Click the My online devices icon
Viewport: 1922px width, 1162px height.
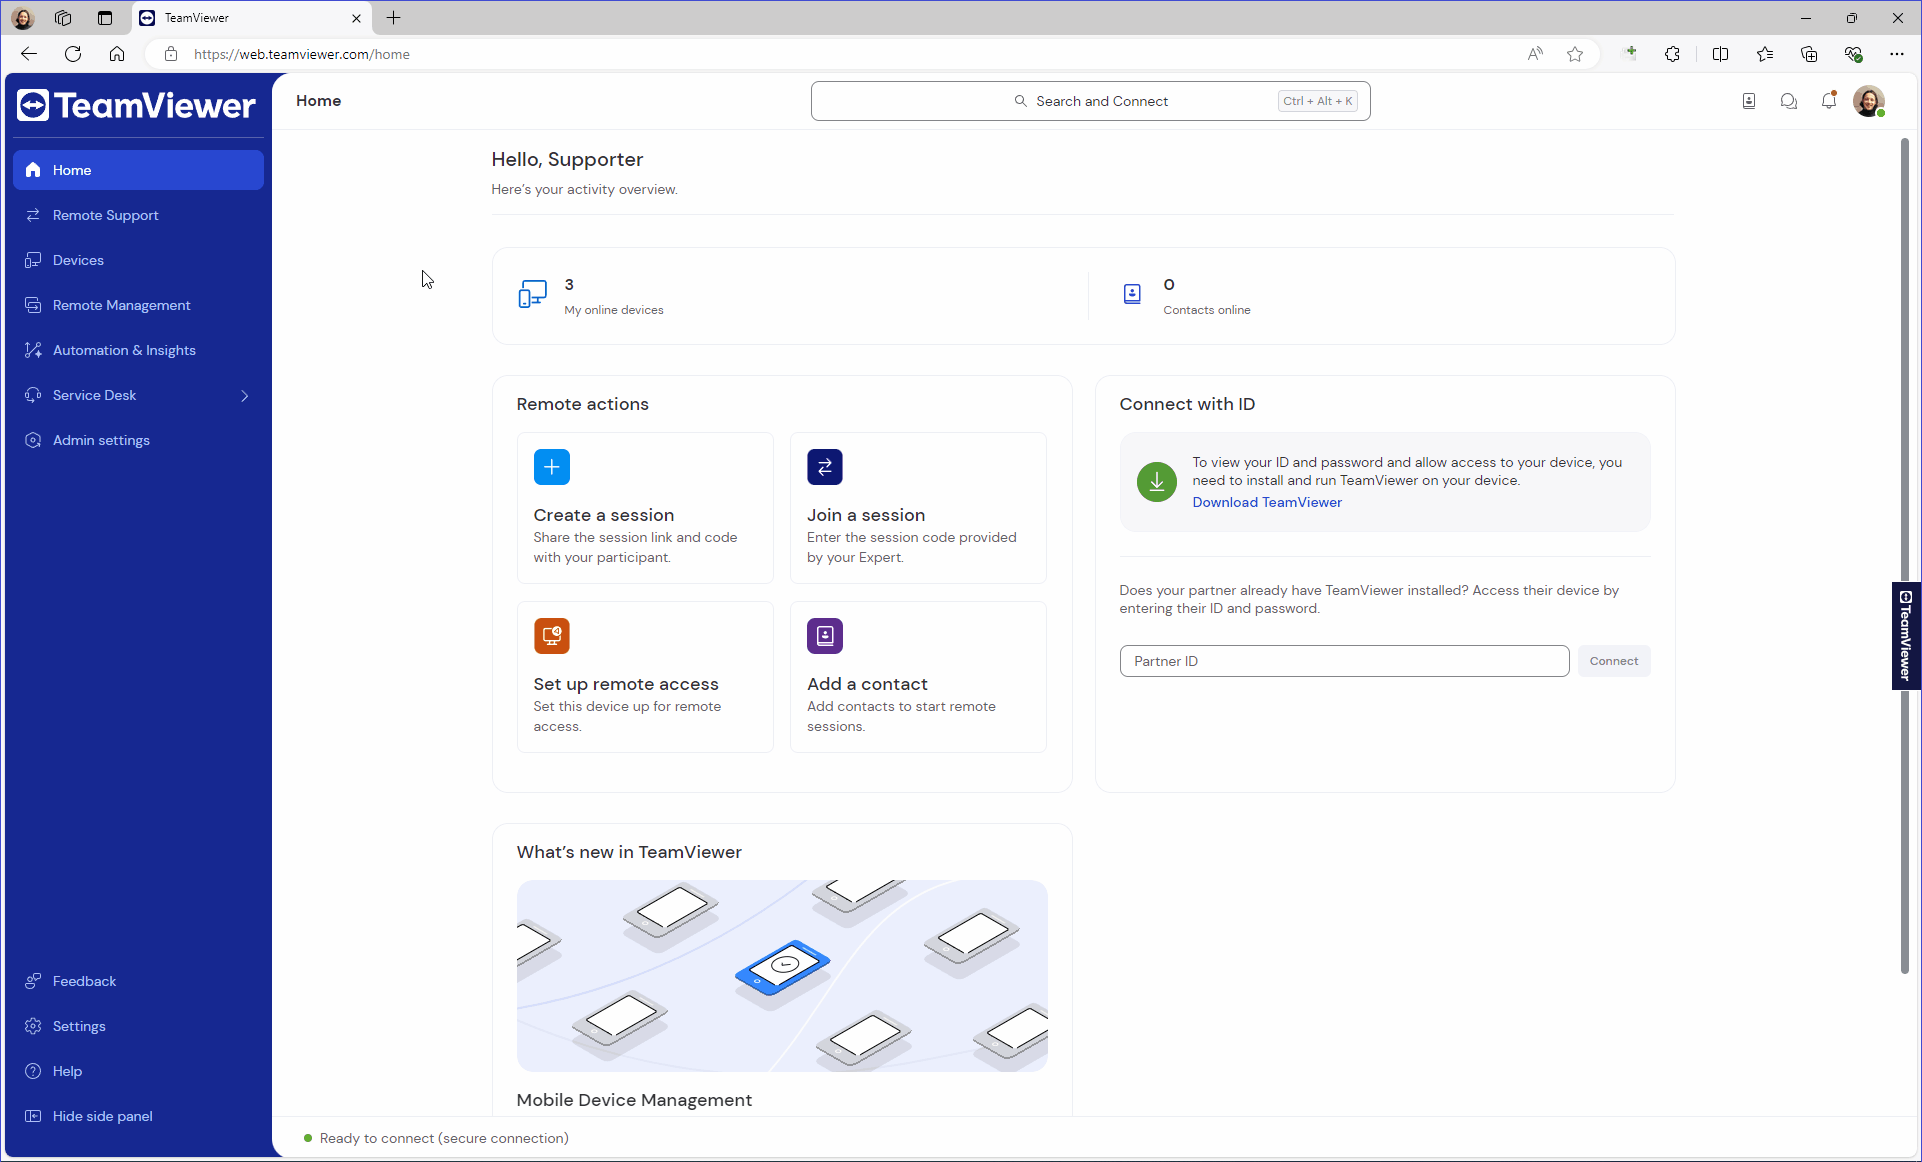[x=533, y=294]
